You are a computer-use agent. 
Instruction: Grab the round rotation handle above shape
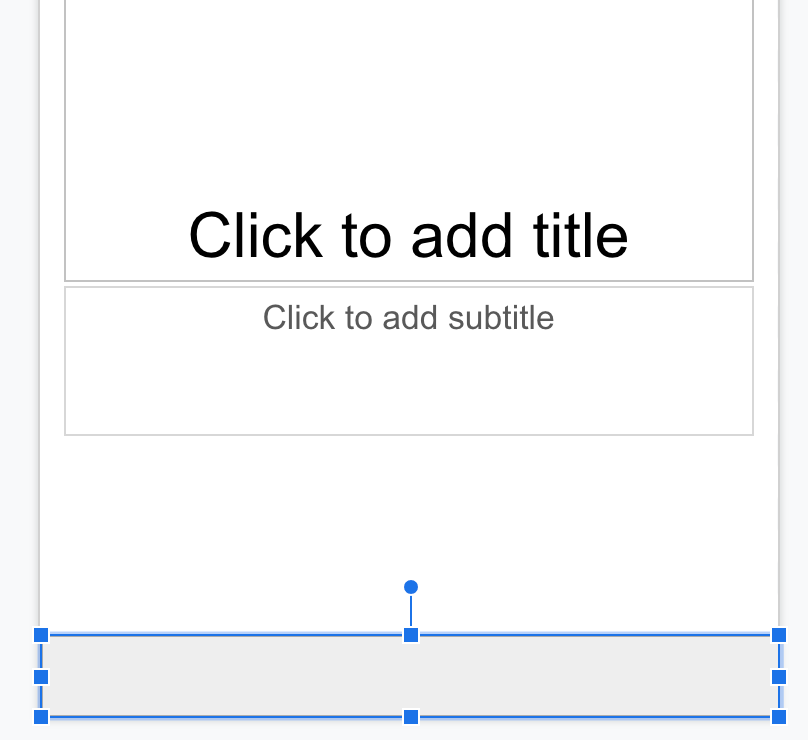pyautogui.click(x=411, y=587)
